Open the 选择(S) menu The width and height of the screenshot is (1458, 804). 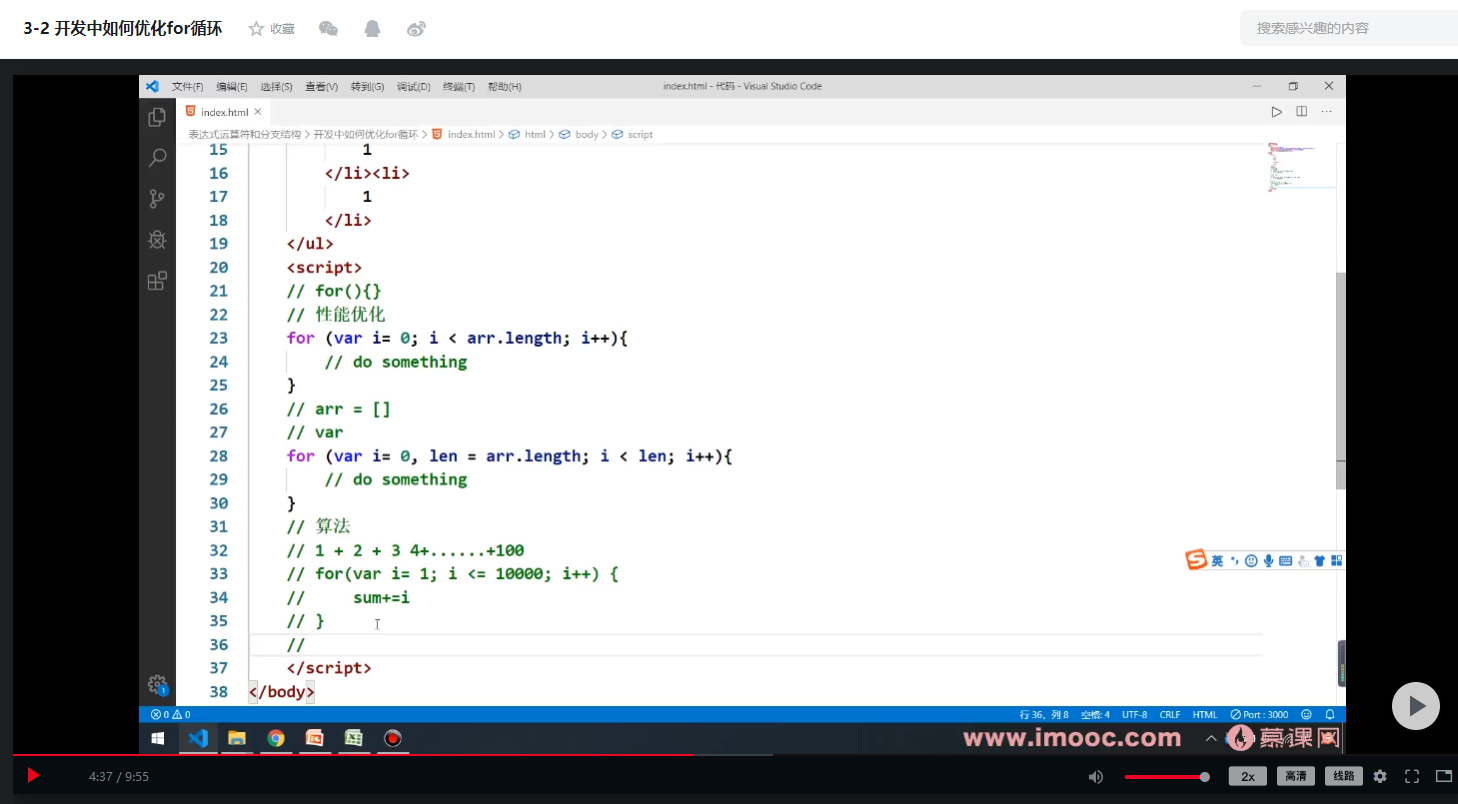276,87
